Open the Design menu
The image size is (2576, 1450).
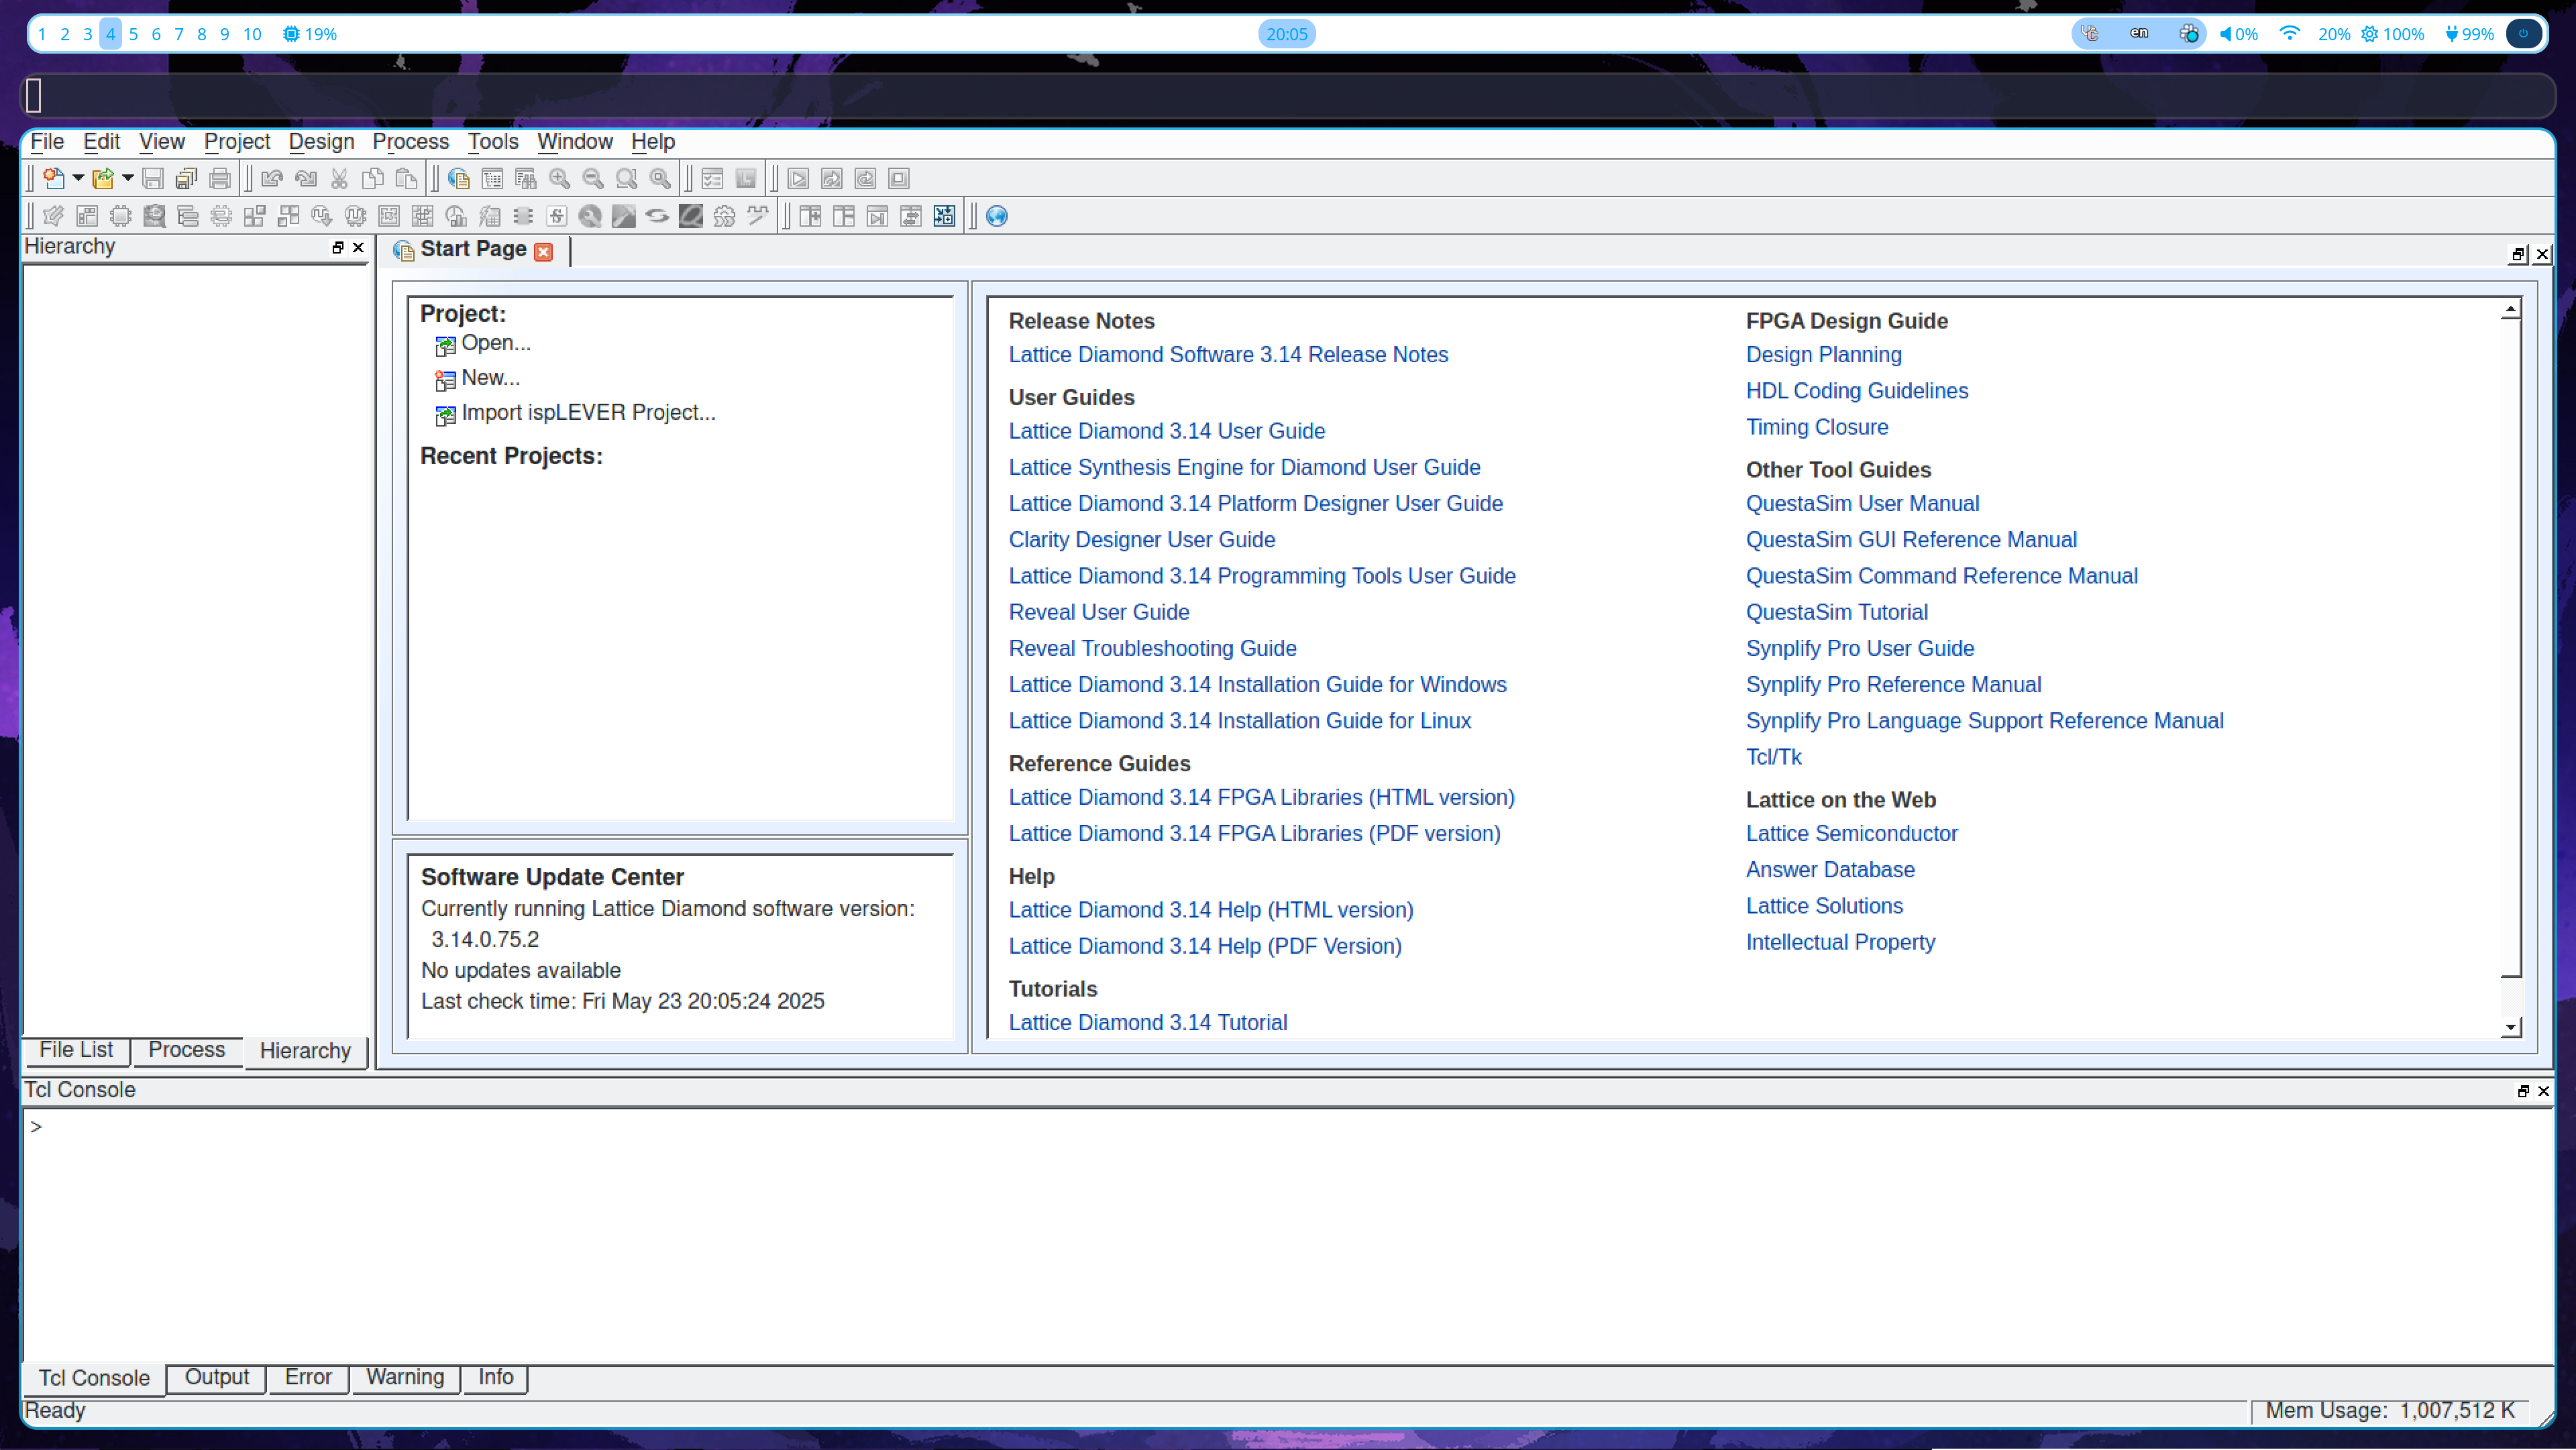click(x=321, y=142)
